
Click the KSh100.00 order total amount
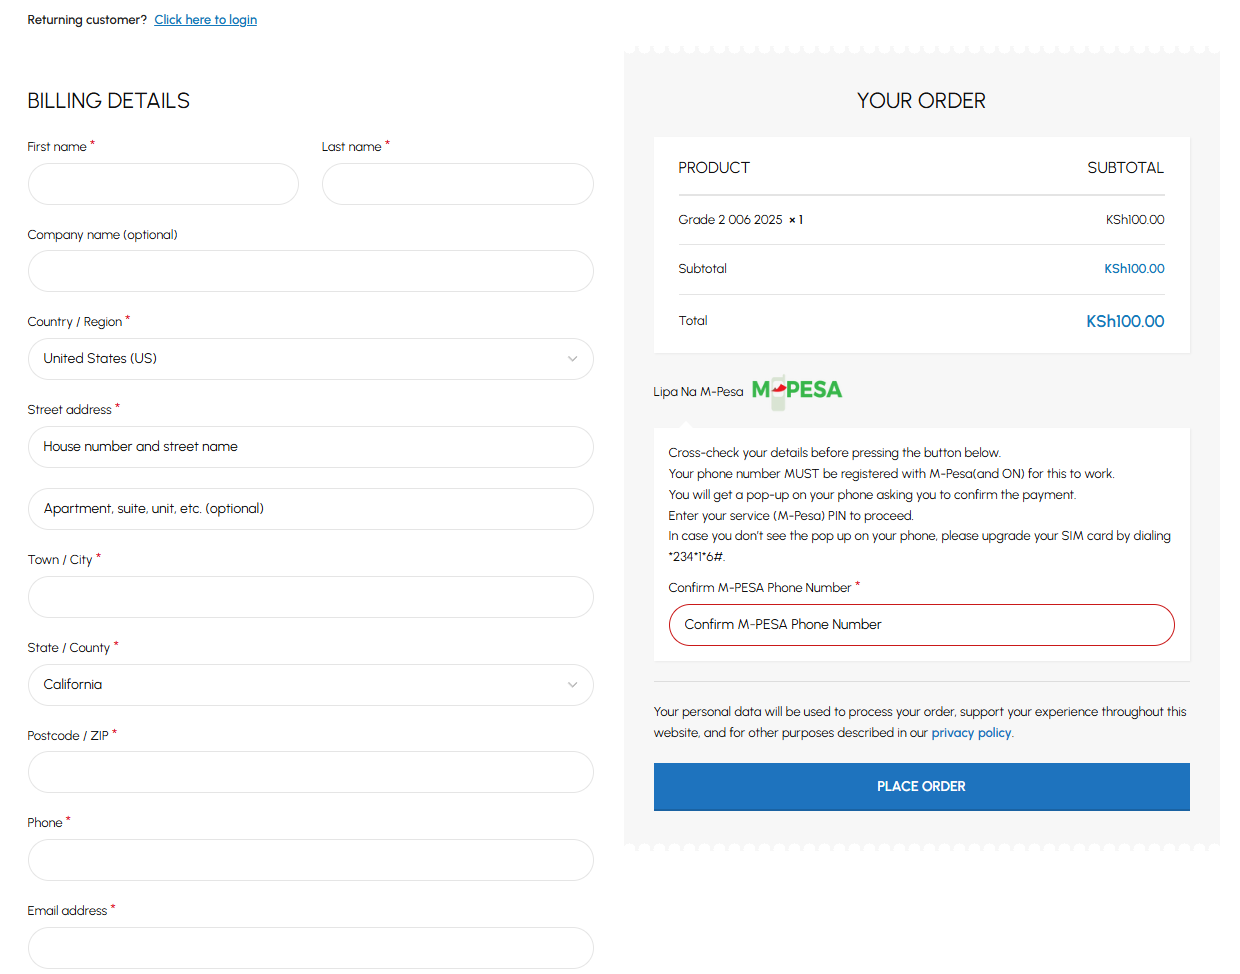1124,321
